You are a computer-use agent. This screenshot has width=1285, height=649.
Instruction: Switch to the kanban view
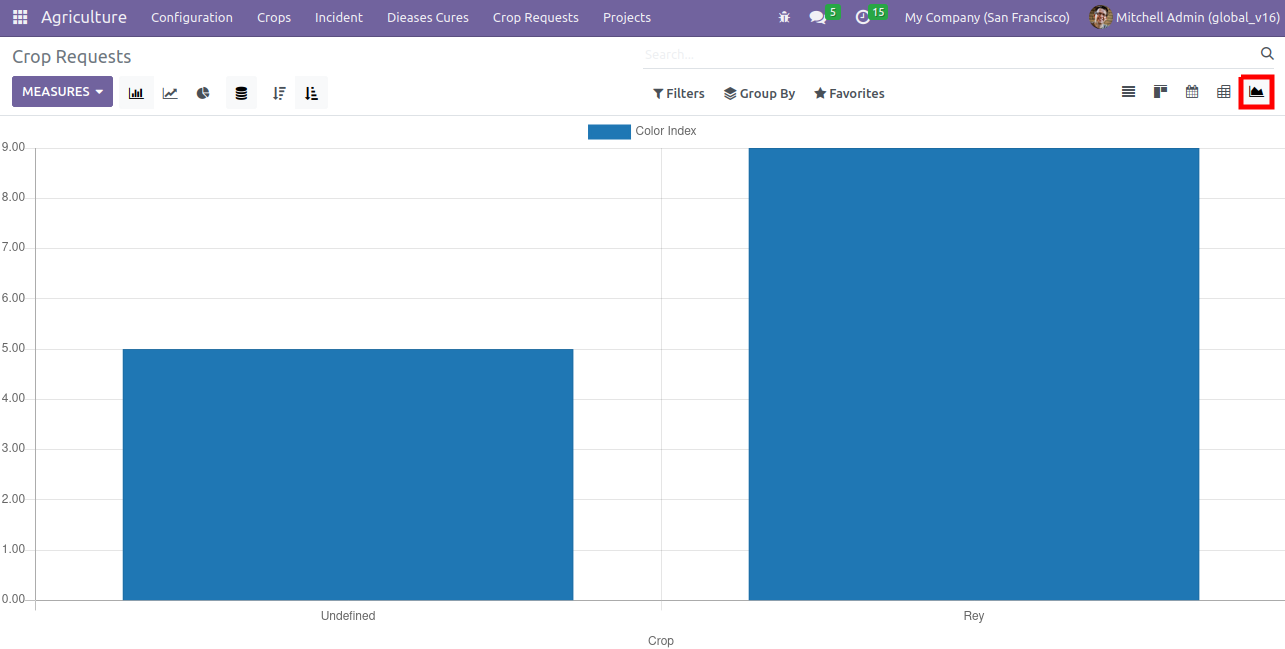[x=1160, y=92]
